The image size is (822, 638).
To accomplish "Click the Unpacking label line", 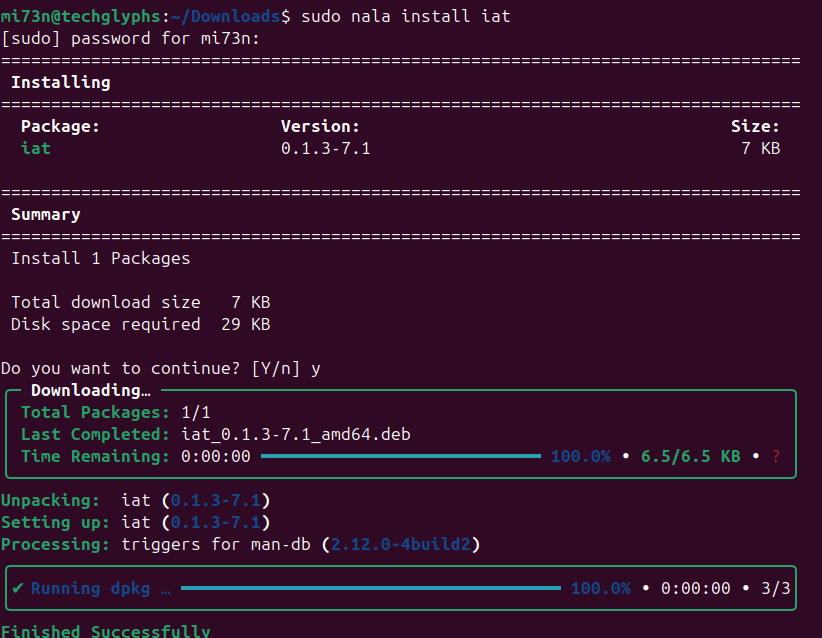I will [136, 501].
